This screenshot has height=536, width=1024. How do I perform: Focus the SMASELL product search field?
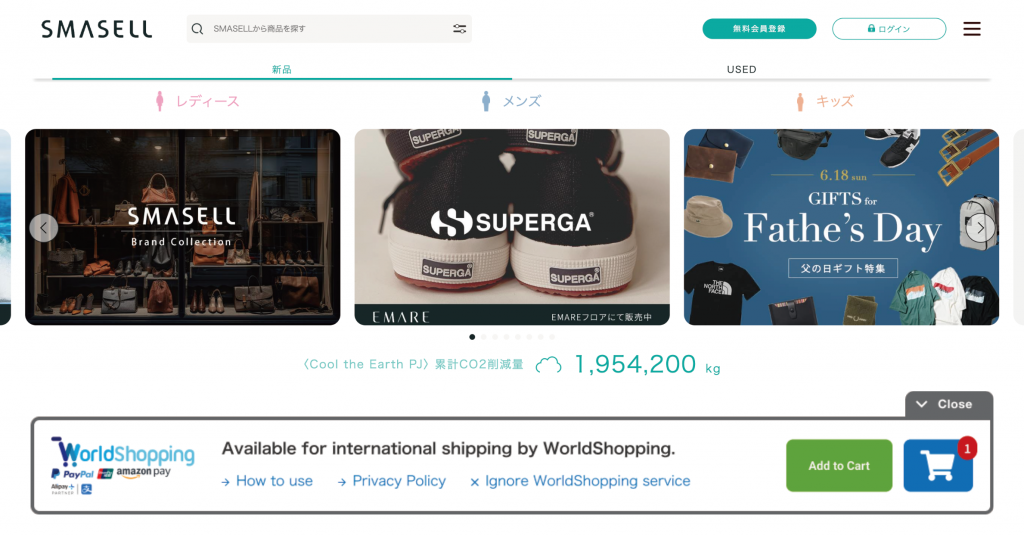[x=329, y=29]
